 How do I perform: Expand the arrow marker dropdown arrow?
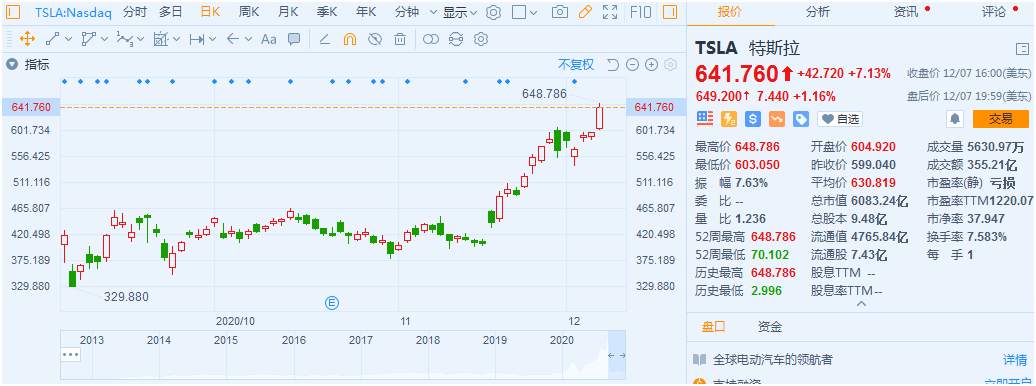[x=248, y=39]
